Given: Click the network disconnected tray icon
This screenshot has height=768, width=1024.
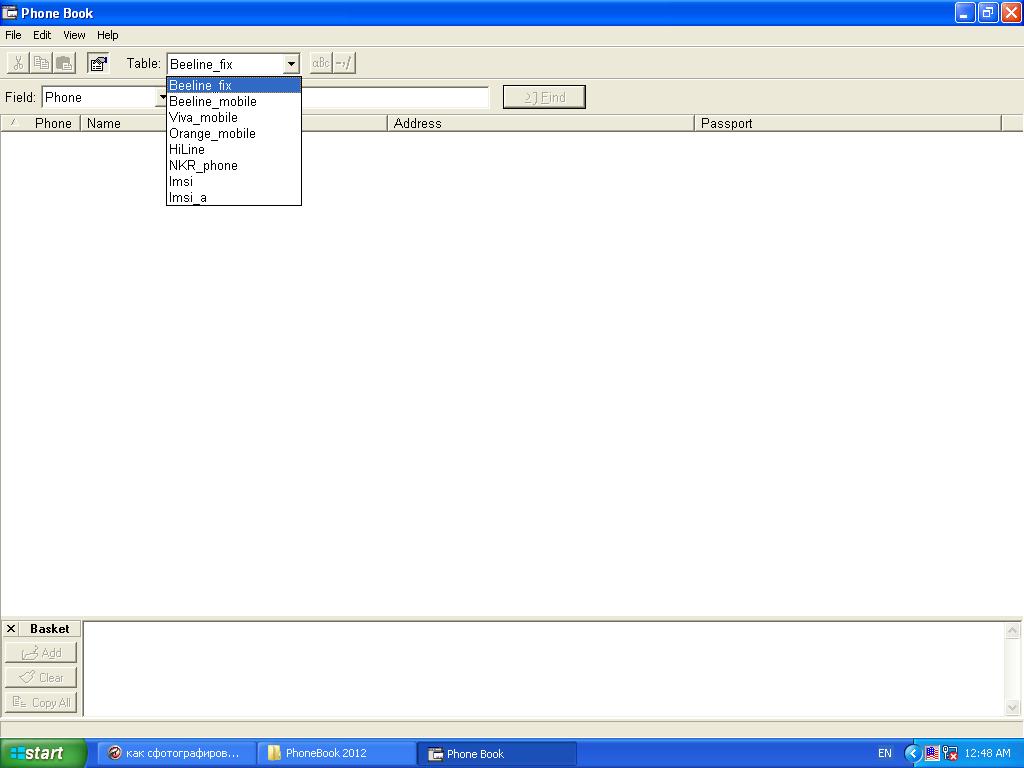Looking at the screenshot, I should click(950, 754).
